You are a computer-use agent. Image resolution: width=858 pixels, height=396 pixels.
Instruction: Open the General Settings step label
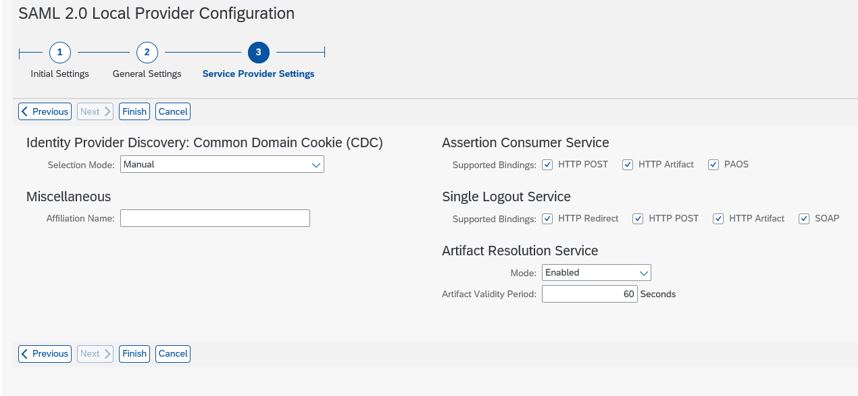click(147, 74)
